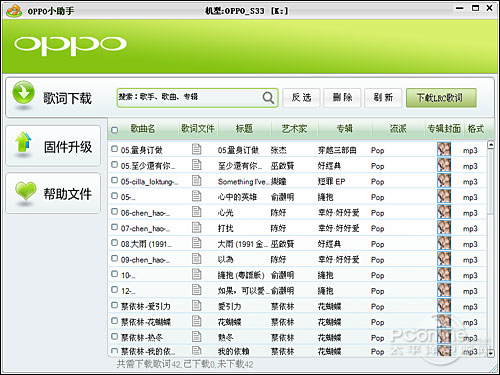Click lyrics file icon in 心中的英雄 row
The image size is (500, 375).
coord(197,196)
